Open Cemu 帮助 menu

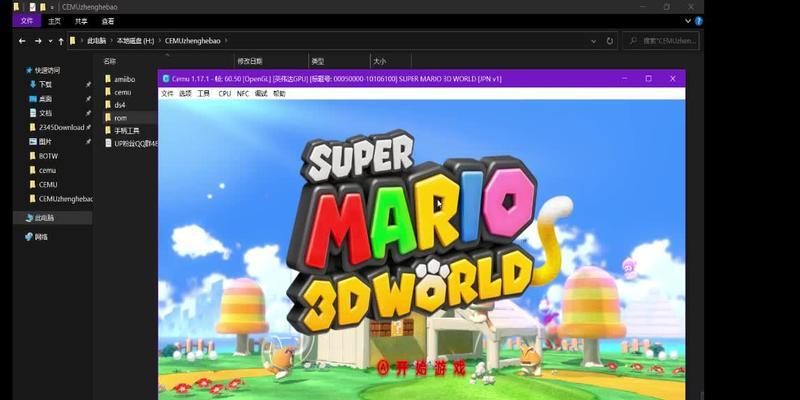279,94
